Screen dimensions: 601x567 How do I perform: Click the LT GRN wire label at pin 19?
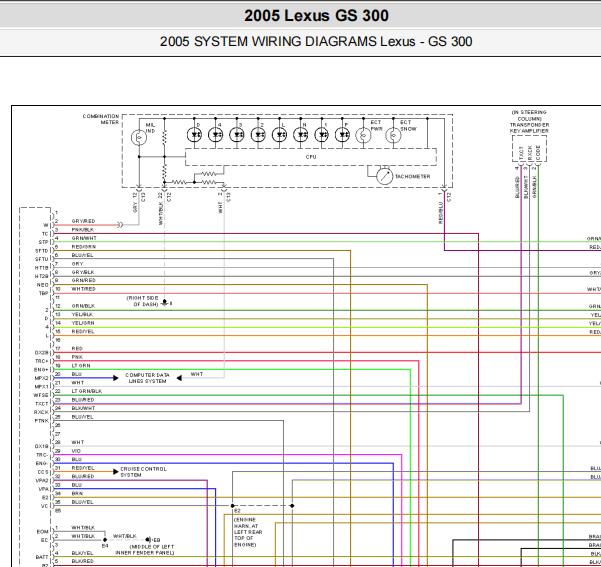pyautogui.click(x=81, y=365)
